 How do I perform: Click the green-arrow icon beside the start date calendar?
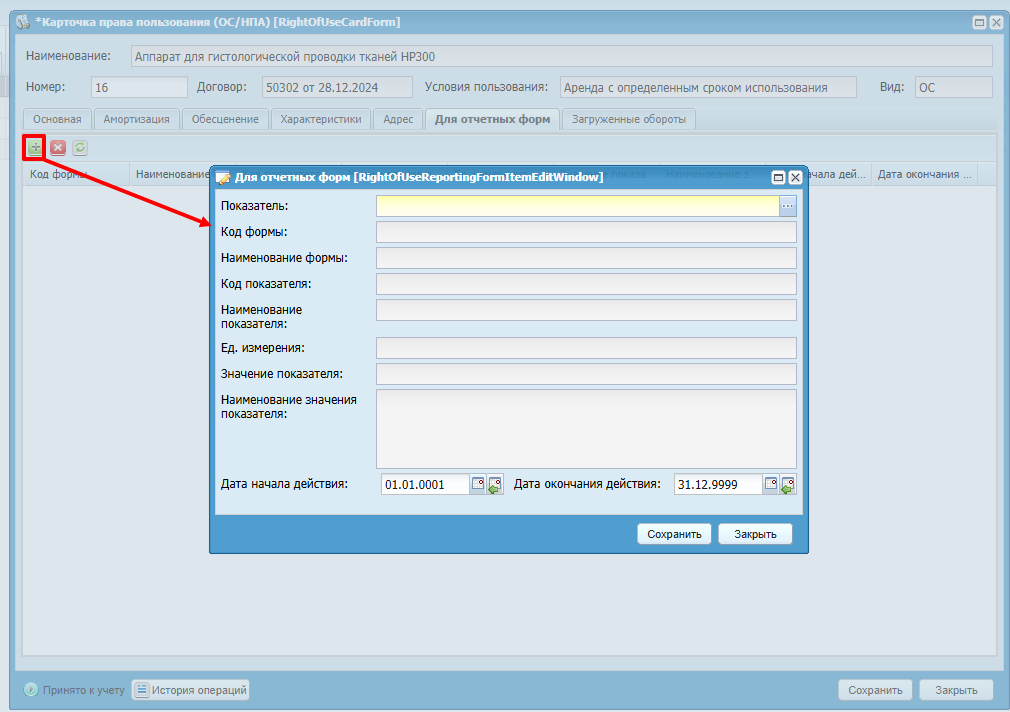pos(495,485)
